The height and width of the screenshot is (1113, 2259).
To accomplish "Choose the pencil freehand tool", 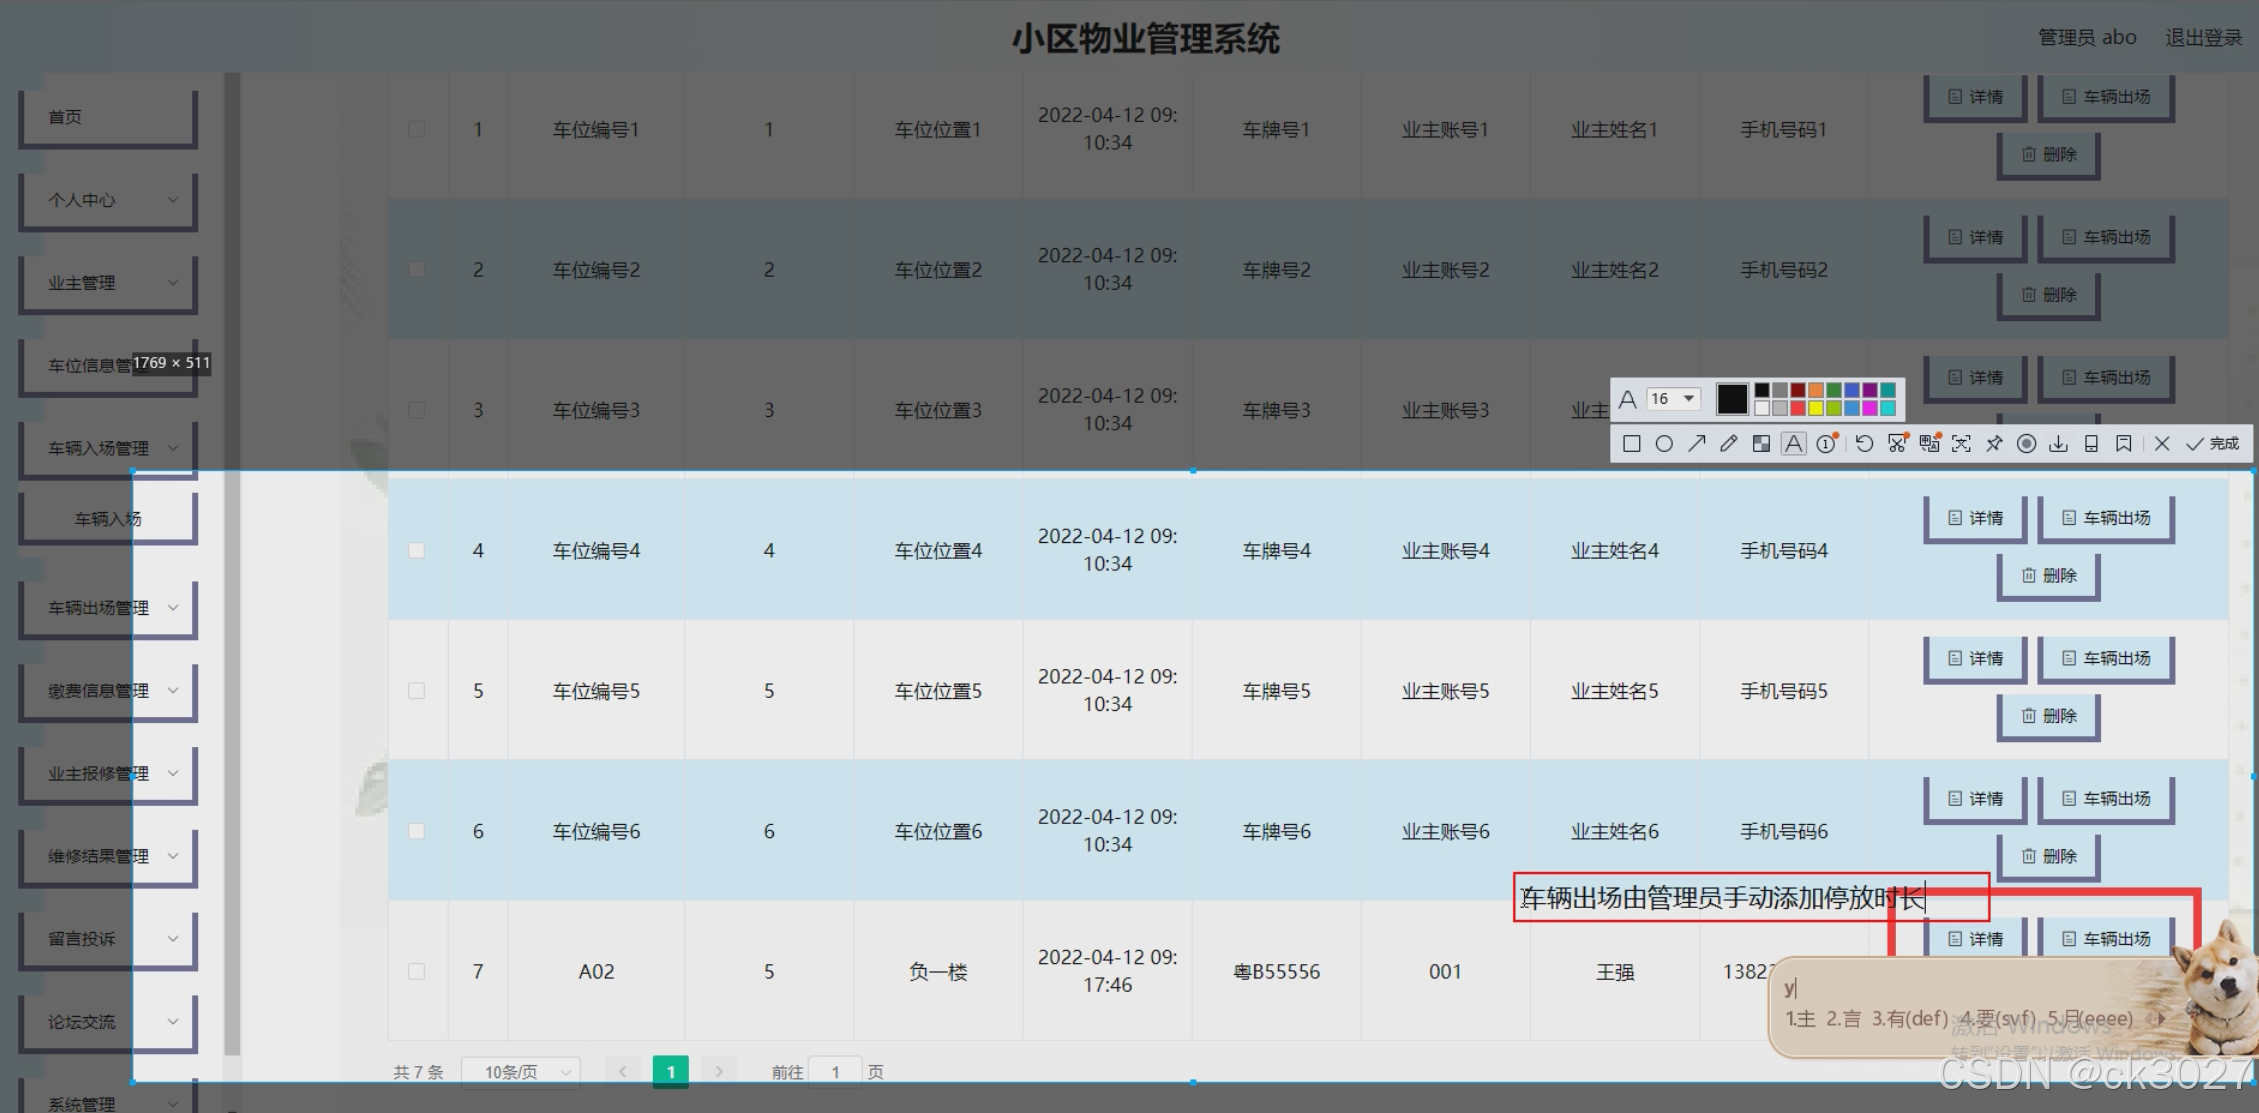I will click(1729, 444).
